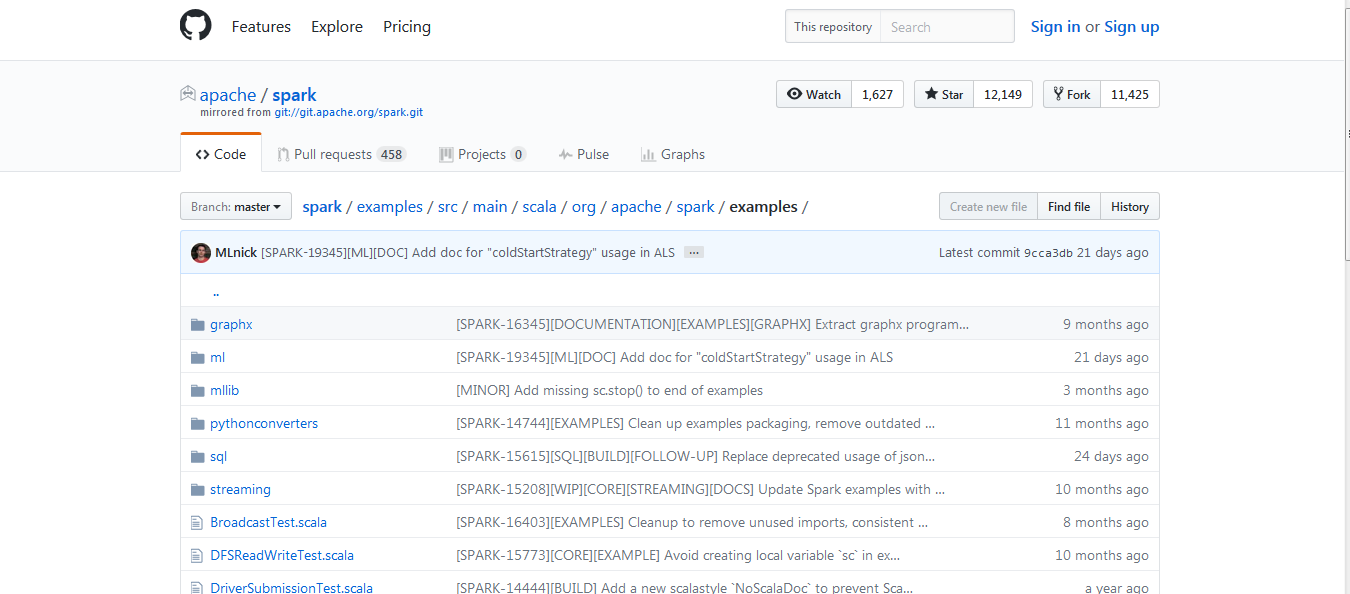Click the Watch button
1350x594 pixels.
click(x=814, y=94)
